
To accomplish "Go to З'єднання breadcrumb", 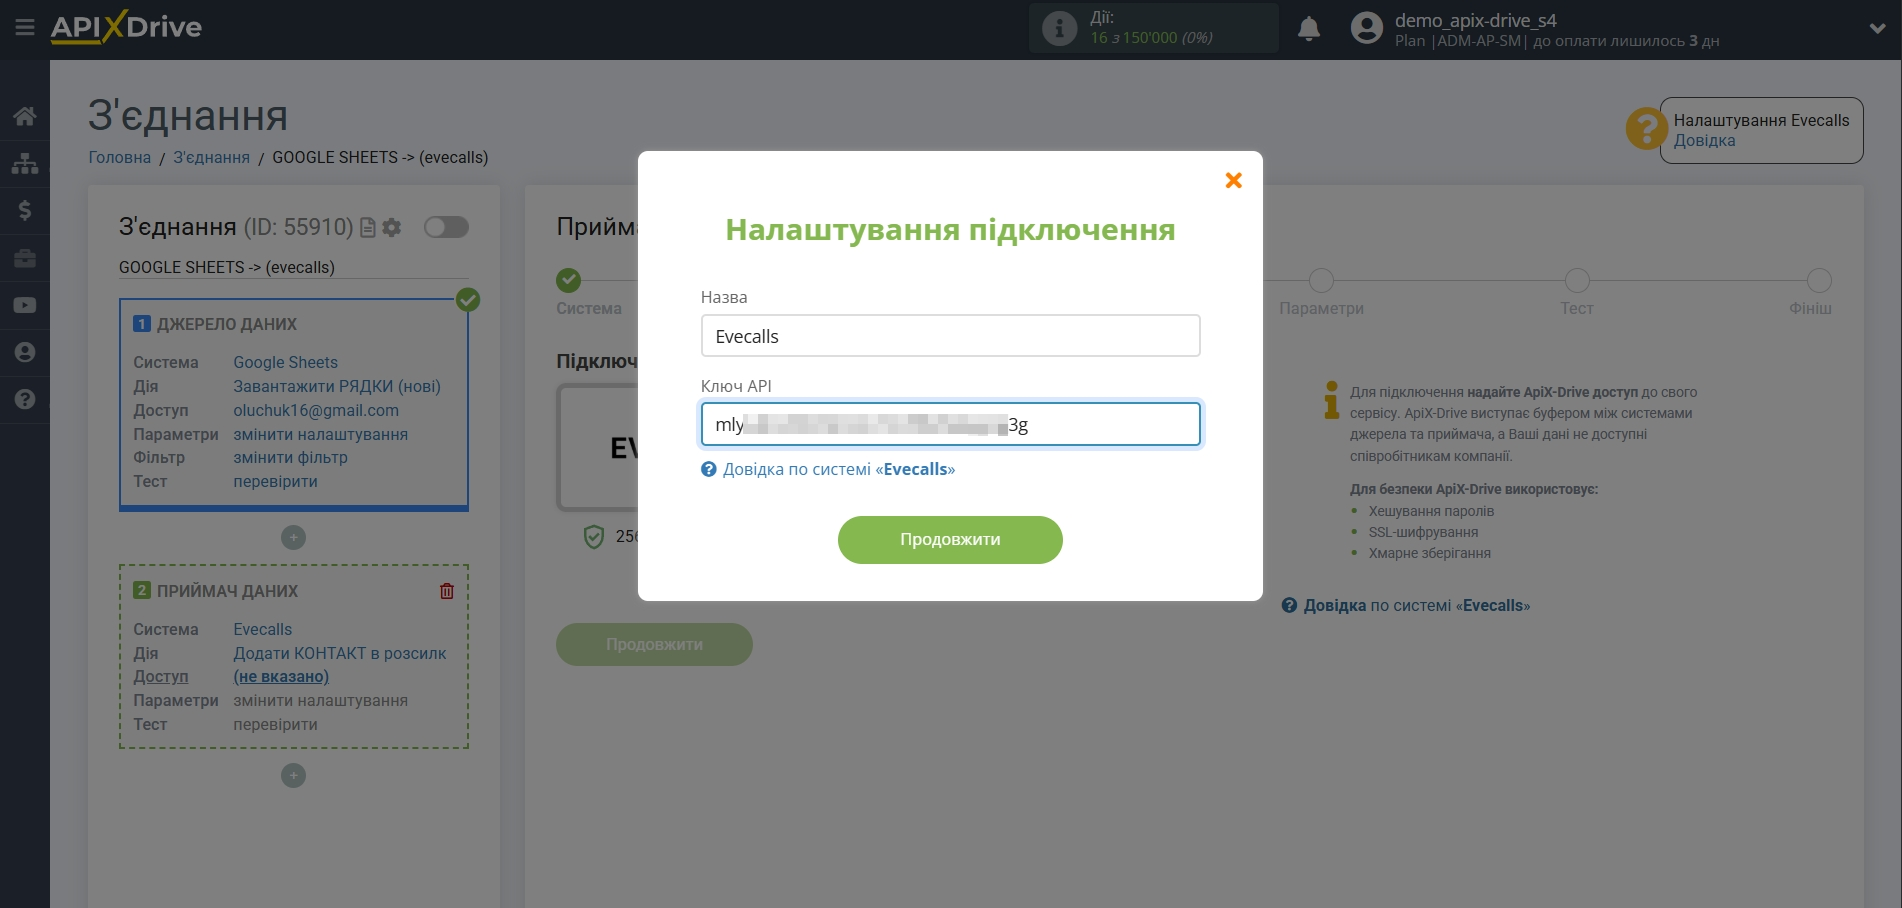I will point(211,157).
